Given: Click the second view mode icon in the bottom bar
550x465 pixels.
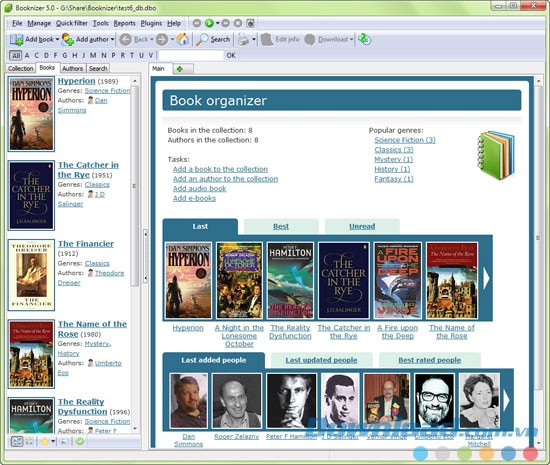Looking at the screenshot, I should (x=29, y=441).
